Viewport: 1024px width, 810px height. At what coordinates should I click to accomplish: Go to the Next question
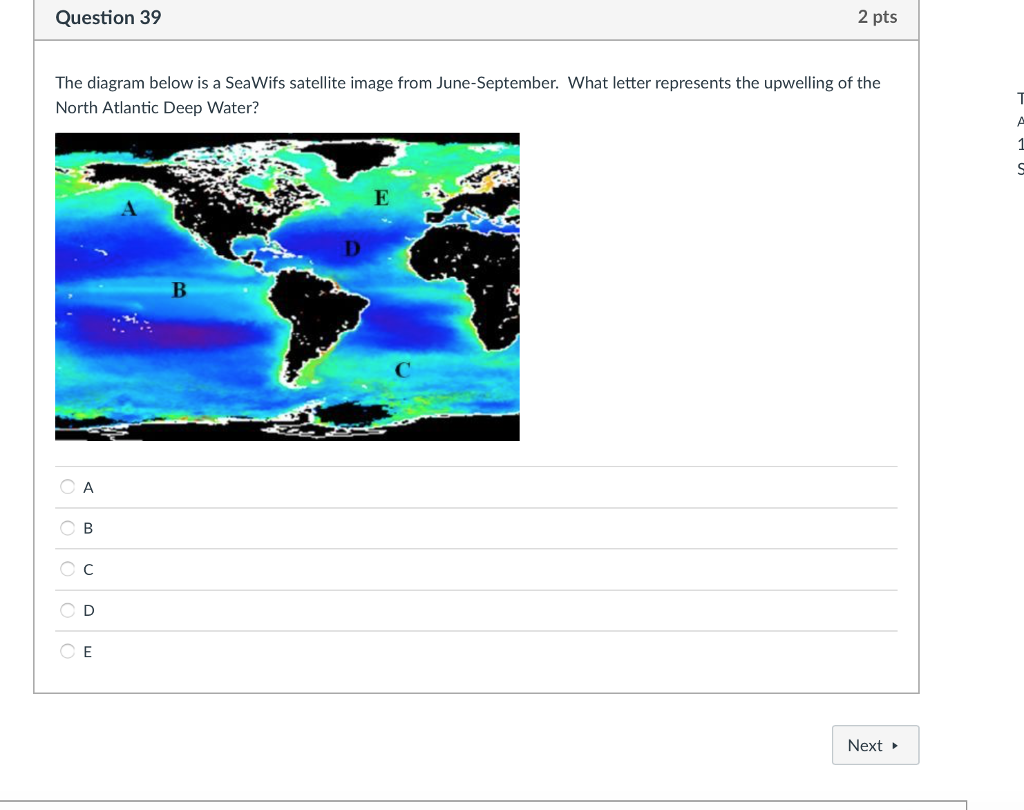(x=875, y=745)
